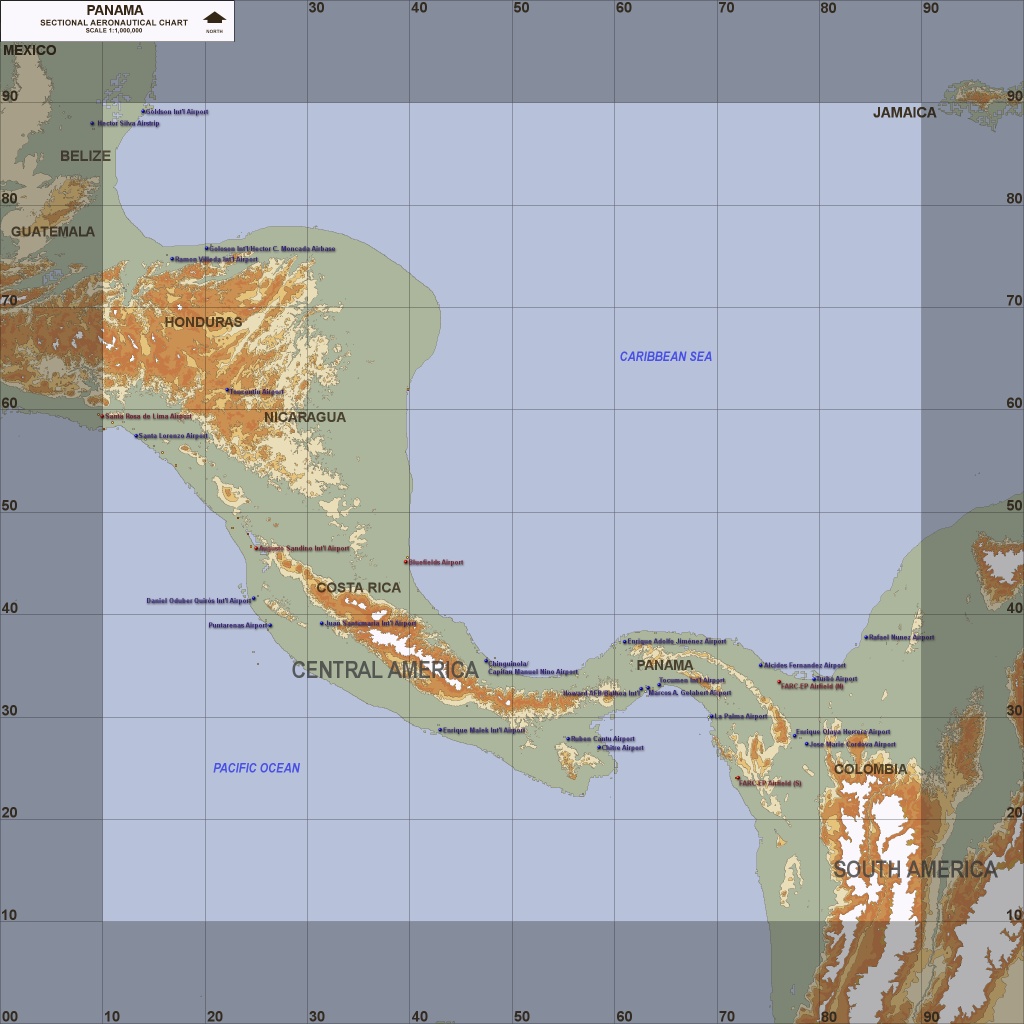
Task: Select the Tocumen Int'l Airport marker
Action: tap(659, 685)
